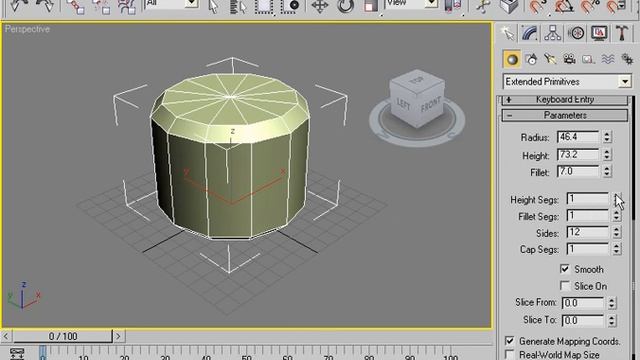Toggle Generate Mapping Coords checkbox
The height and width of the screenshot is (360, 640).
510,340
